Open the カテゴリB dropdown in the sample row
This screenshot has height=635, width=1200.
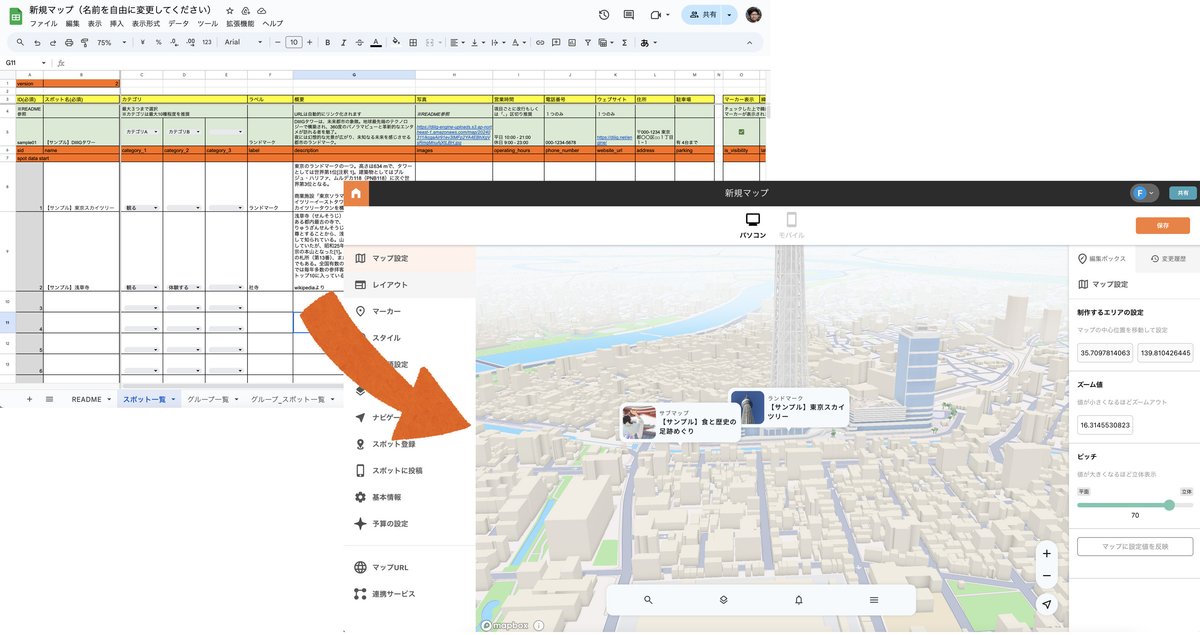183,132
